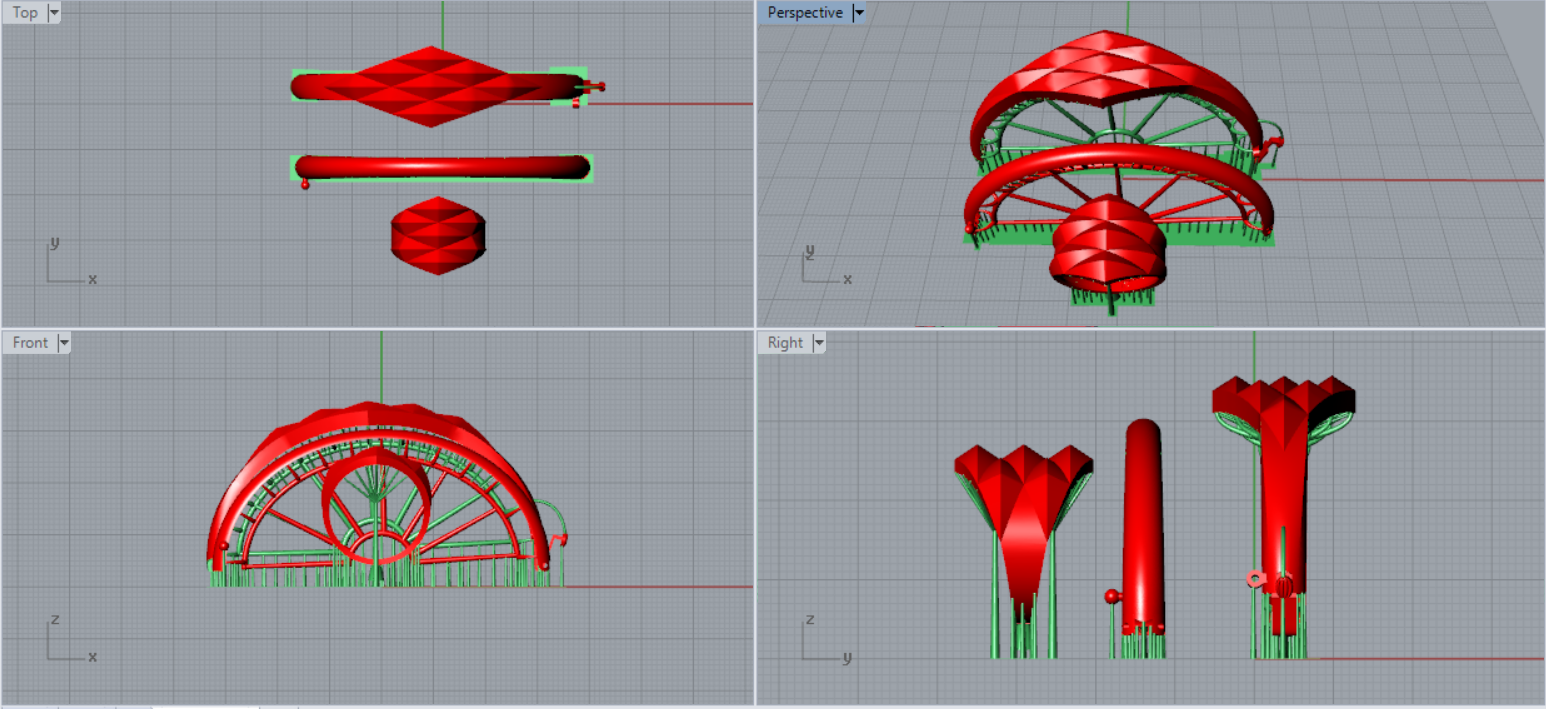Click the small red sphere in Right view
Screen dimensions: 1546x709
tap(1110, 597)
